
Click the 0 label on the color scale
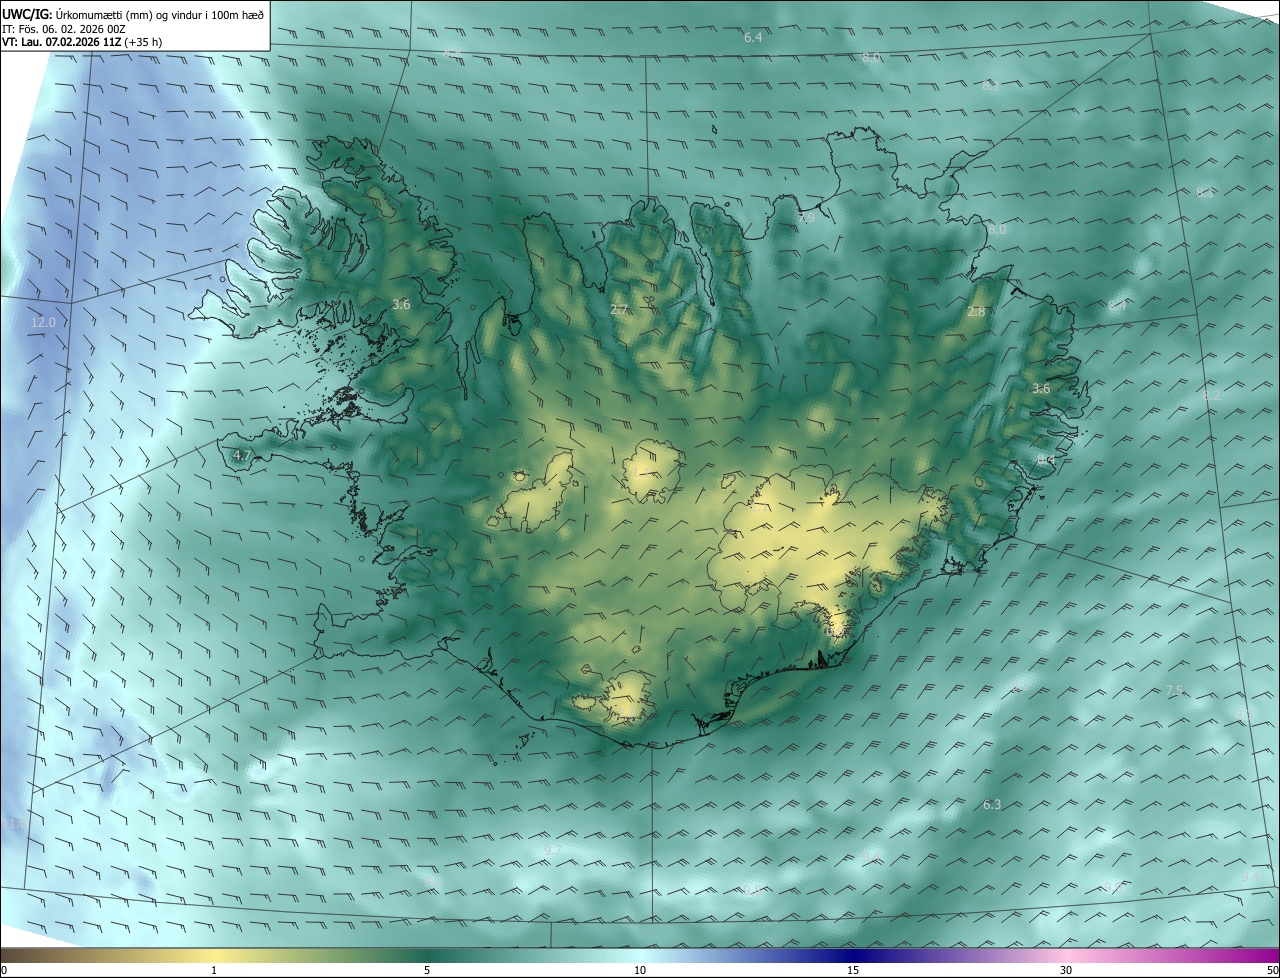click(x=4, y=971)
